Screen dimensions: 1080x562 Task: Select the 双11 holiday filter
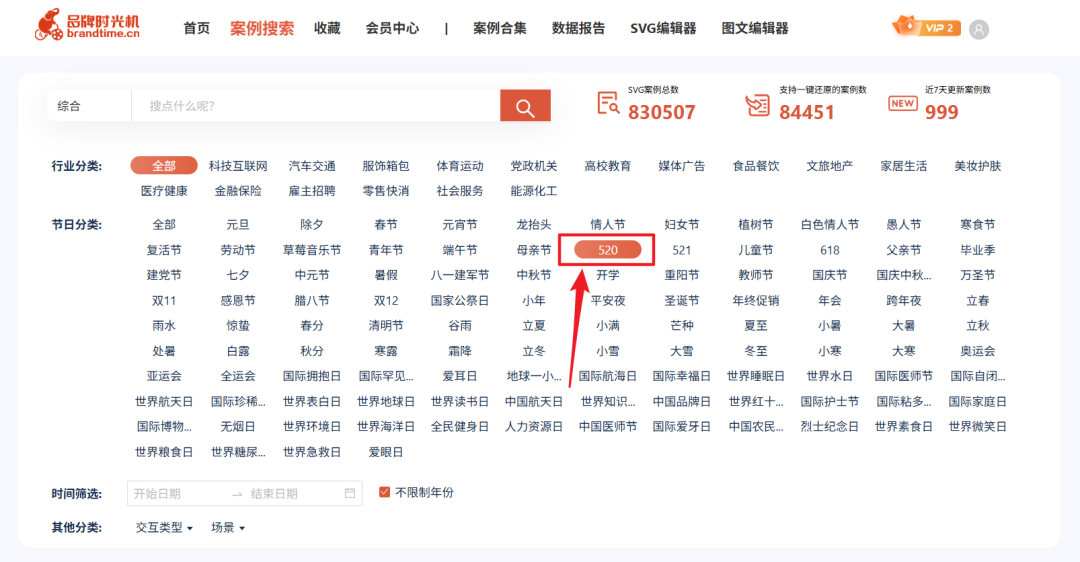164,300
